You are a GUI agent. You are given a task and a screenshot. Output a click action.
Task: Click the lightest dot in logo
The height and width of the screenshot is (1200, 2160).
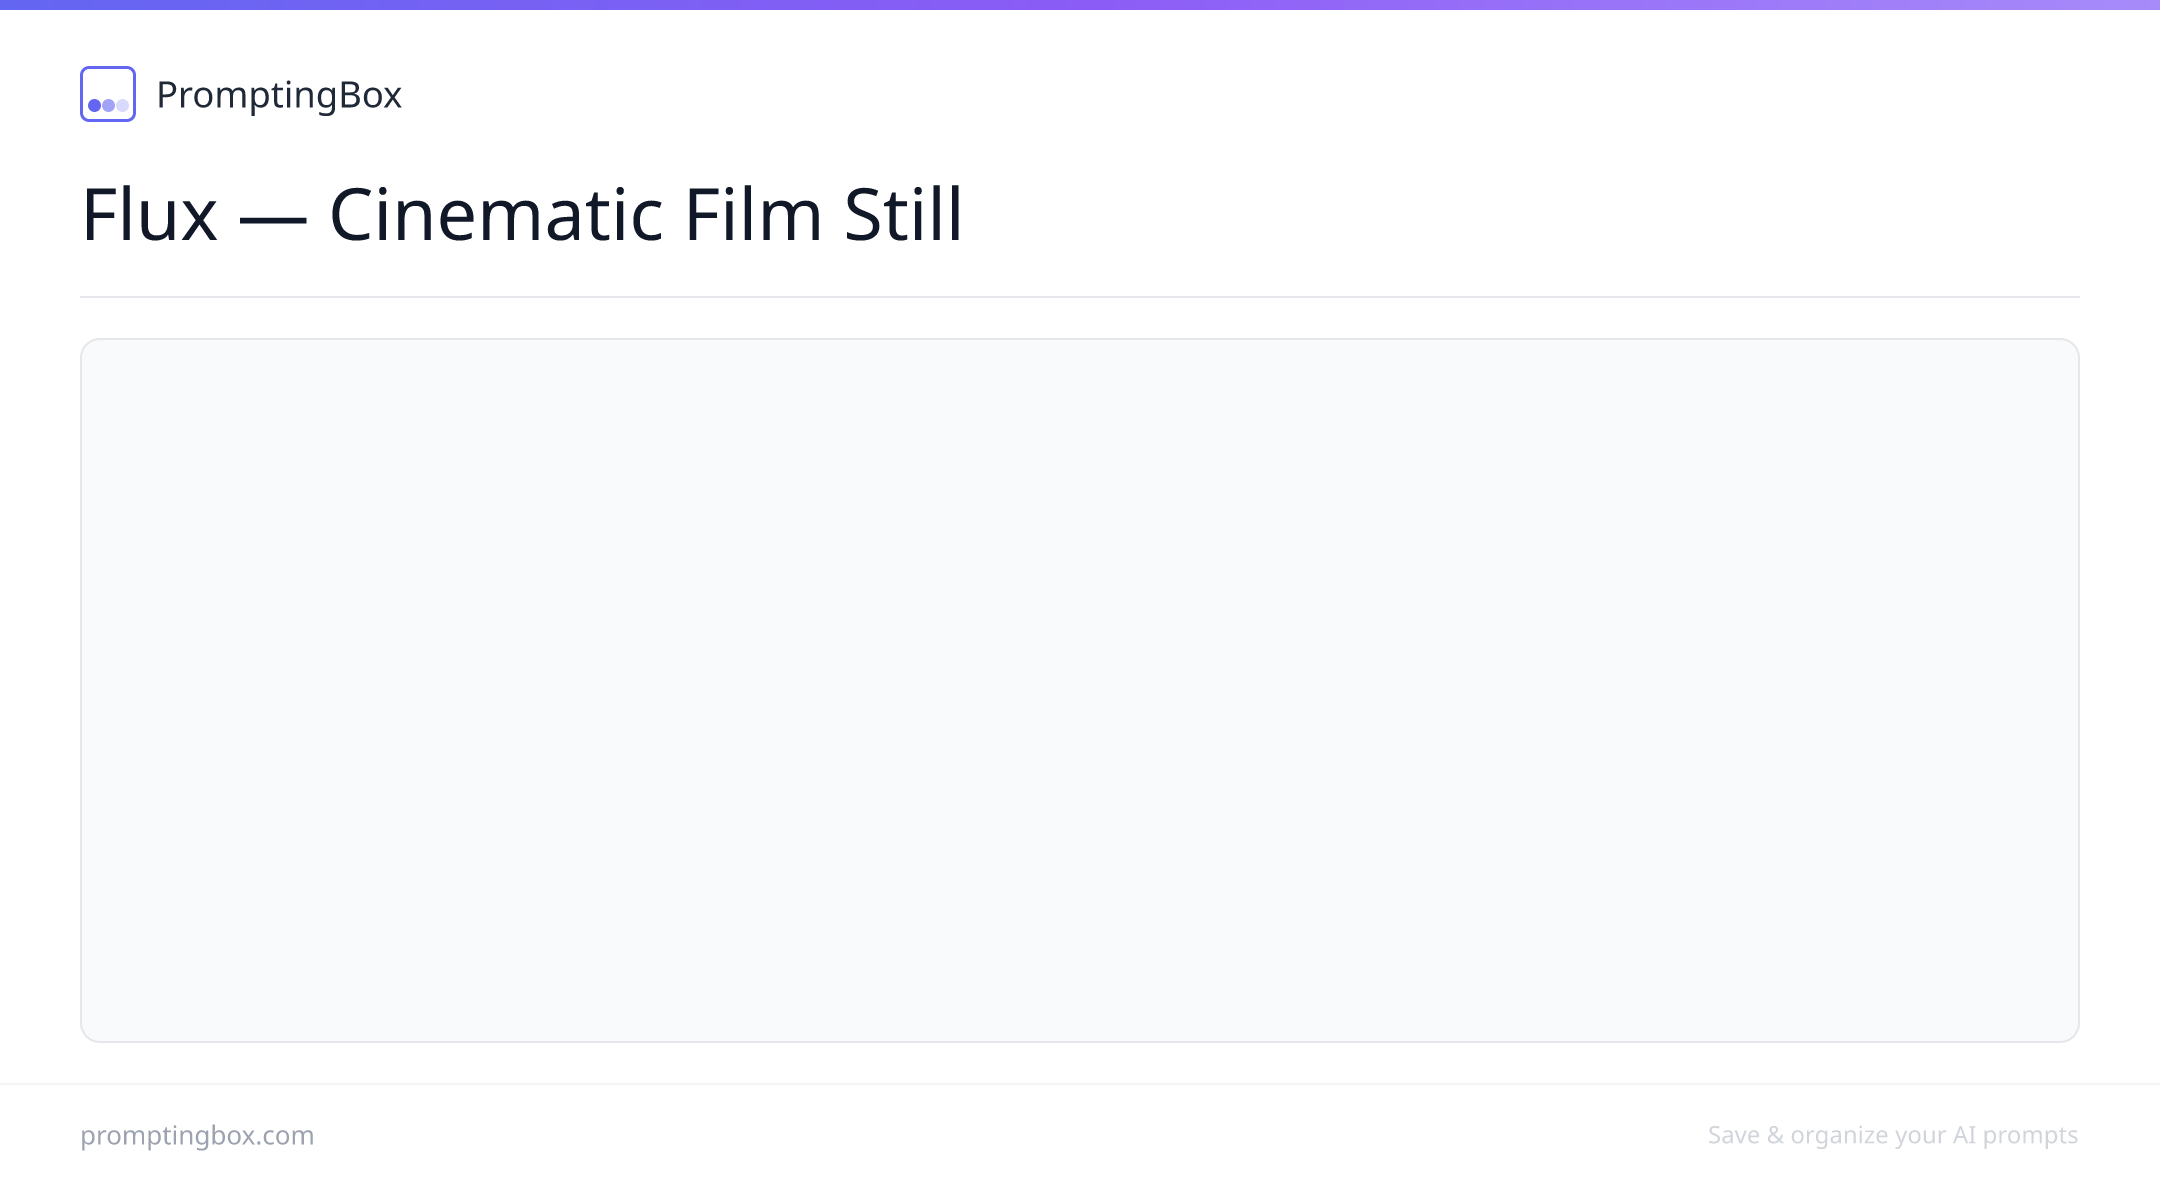(x=122, y=105)
